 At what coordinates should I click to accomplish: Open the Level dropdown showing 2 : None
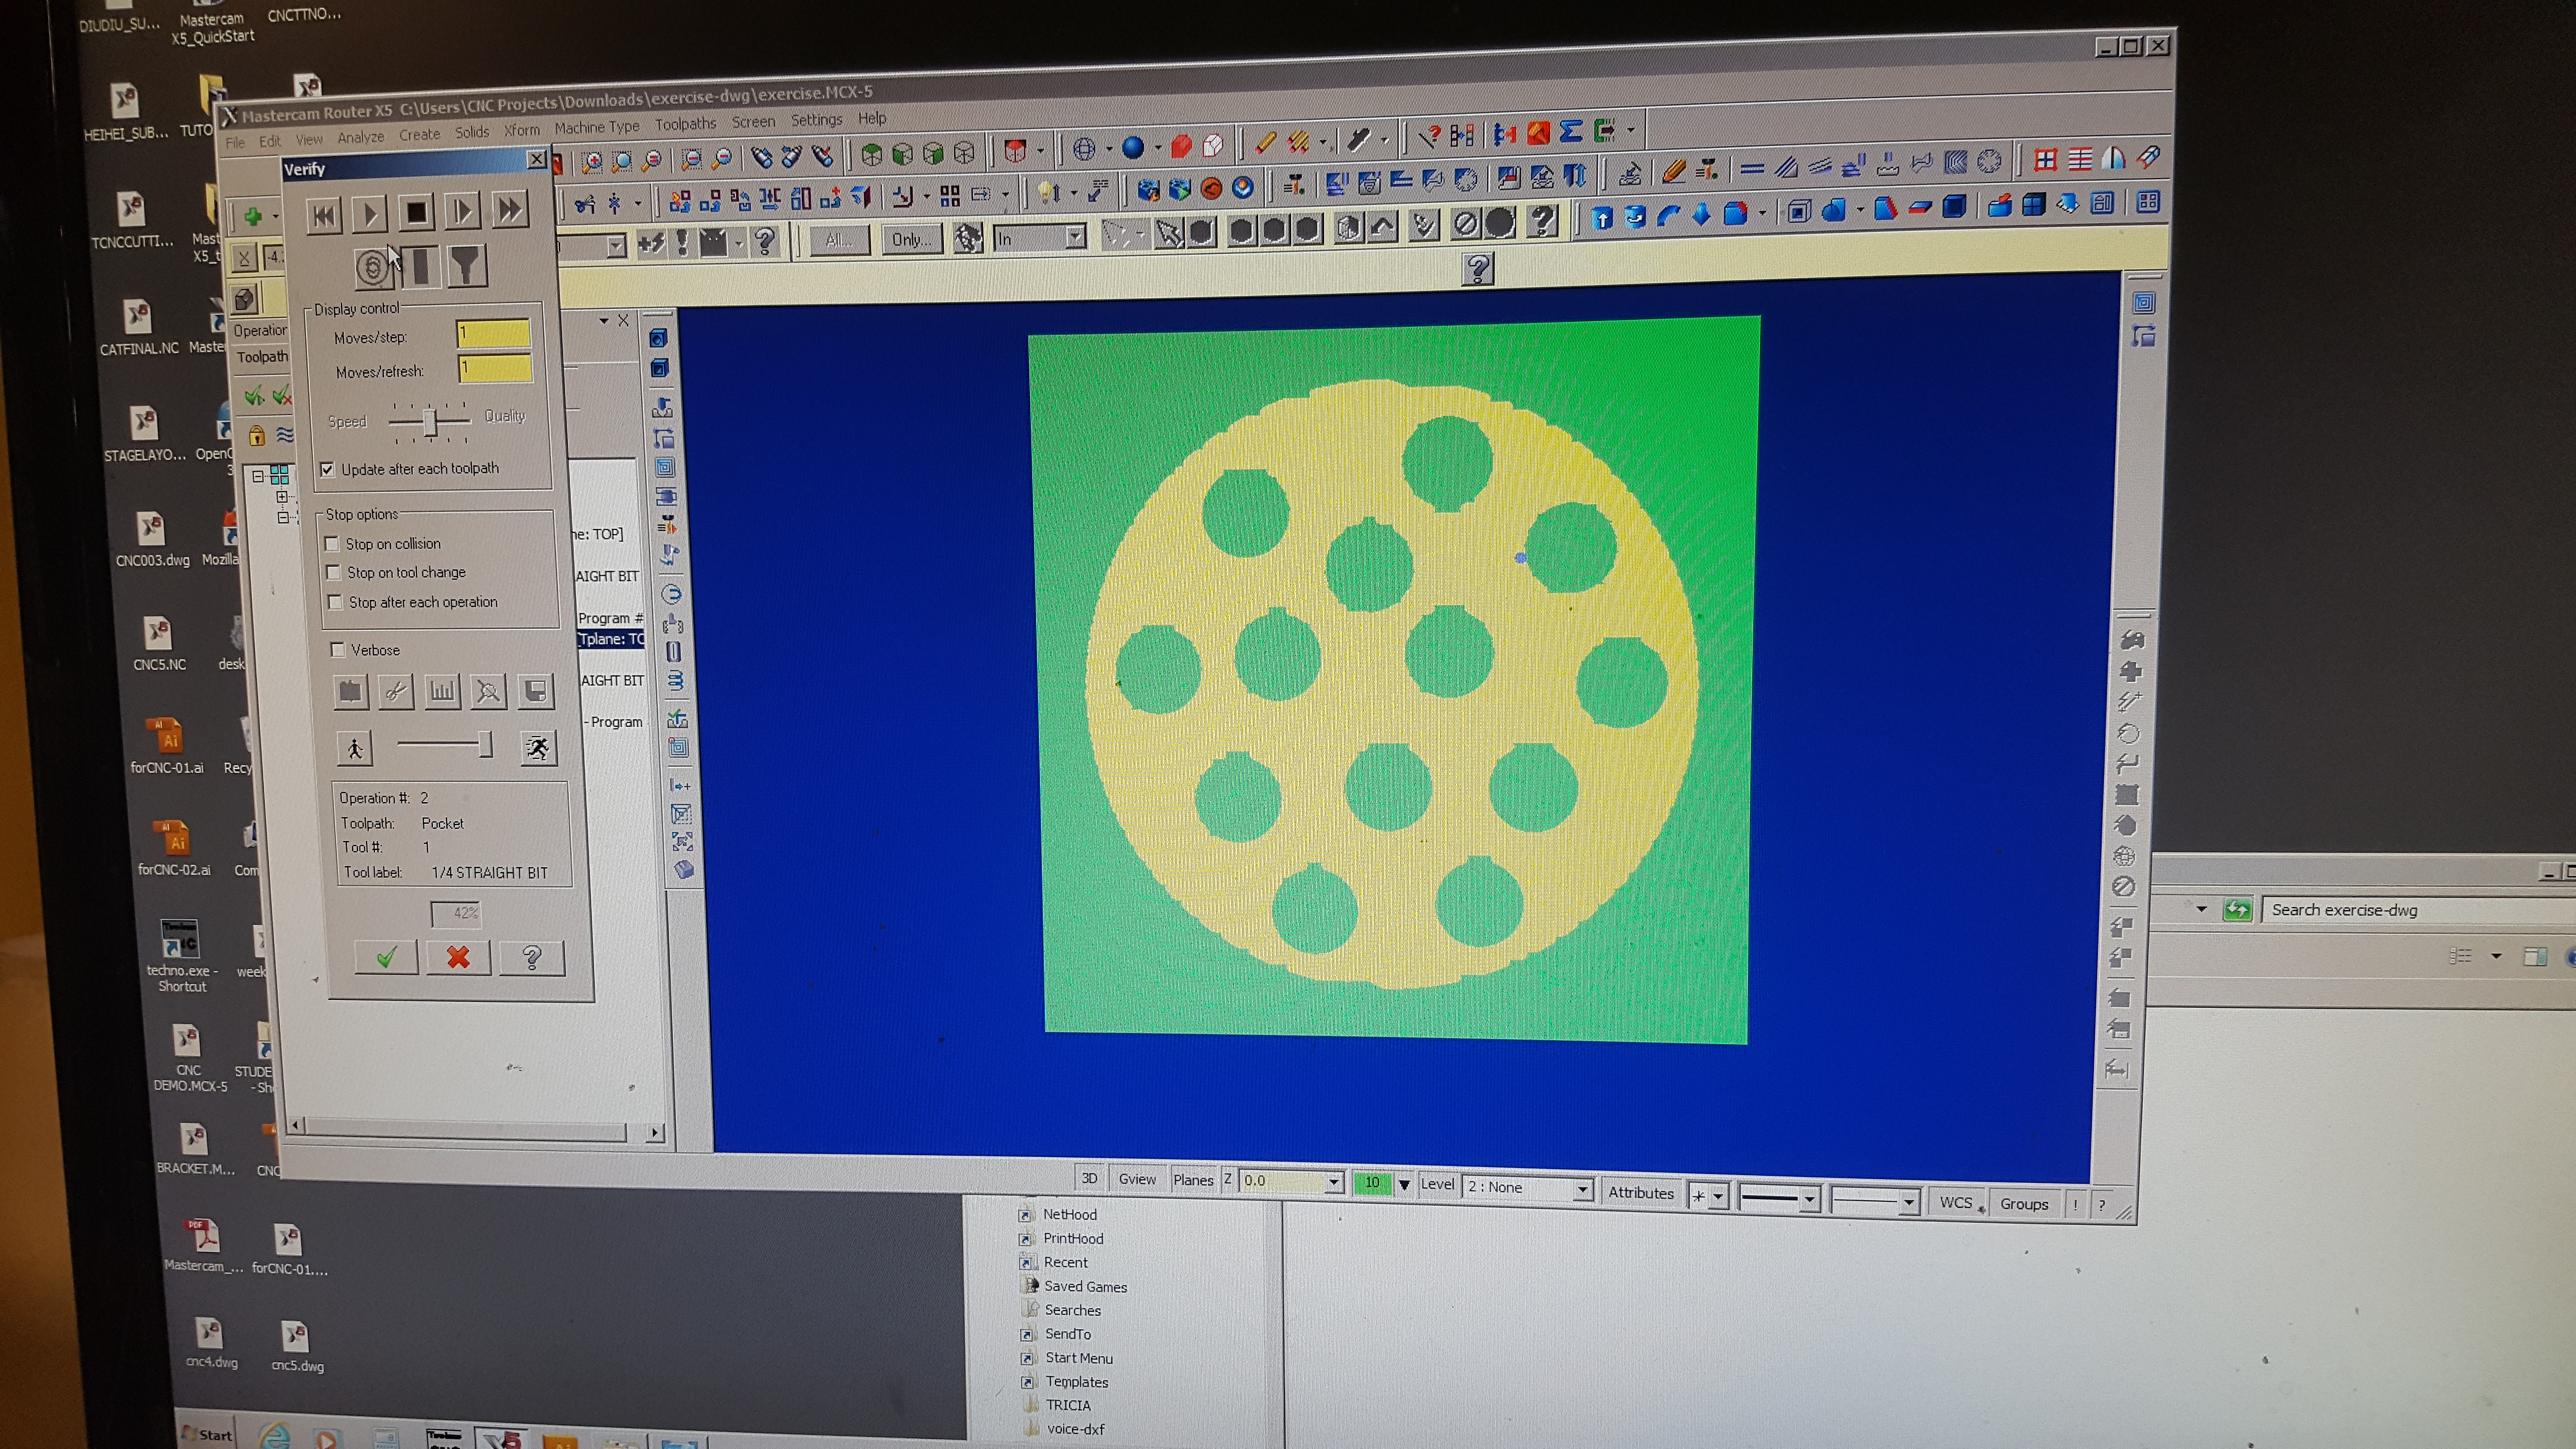click(1582, 1189)
